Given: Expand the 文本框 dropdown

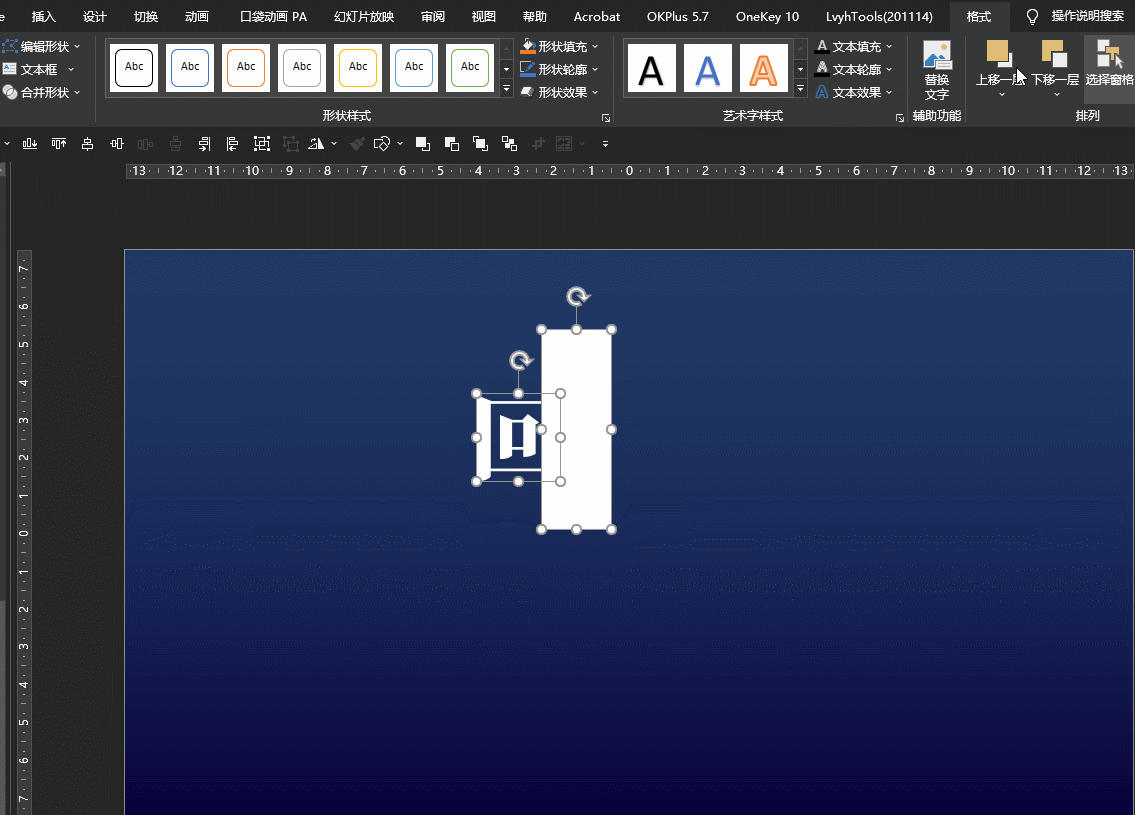Looking at the screenshot, I should pyautogui.click(x=71, y=69).
